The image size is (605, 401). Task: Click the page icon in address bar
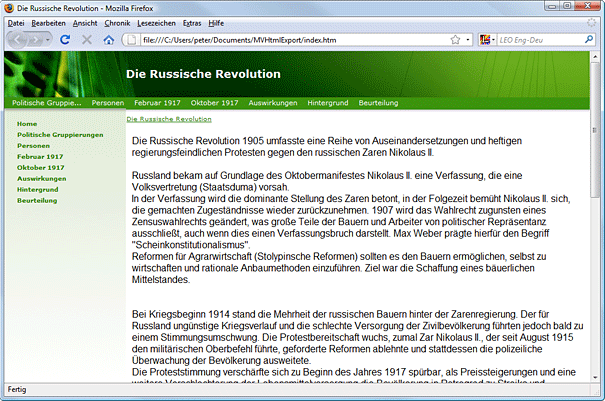click(132, 40)
